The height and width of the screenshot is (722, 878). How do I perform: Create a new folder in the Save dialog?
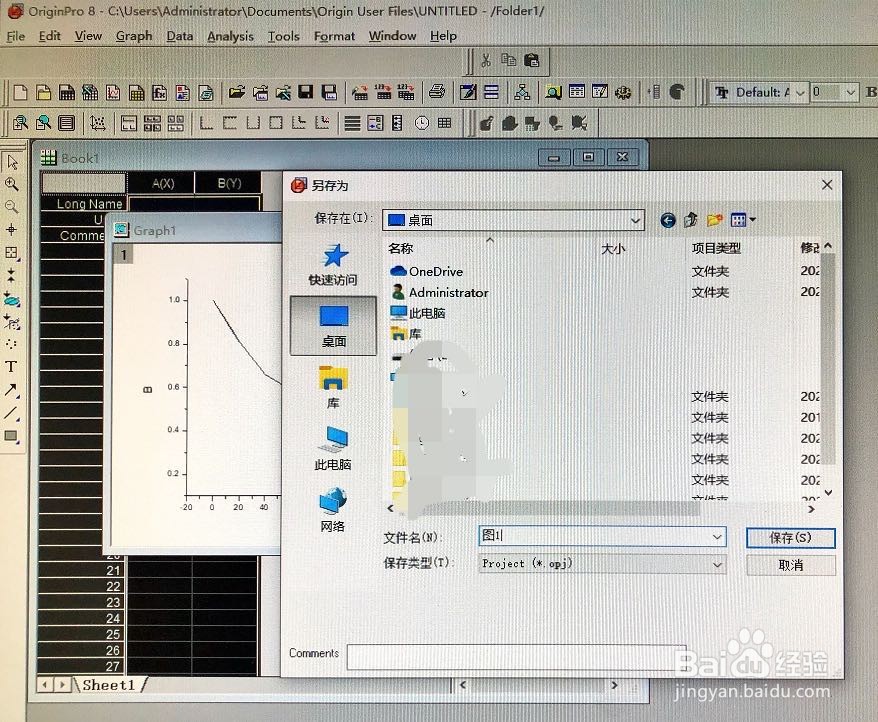(x=714, y=219)
